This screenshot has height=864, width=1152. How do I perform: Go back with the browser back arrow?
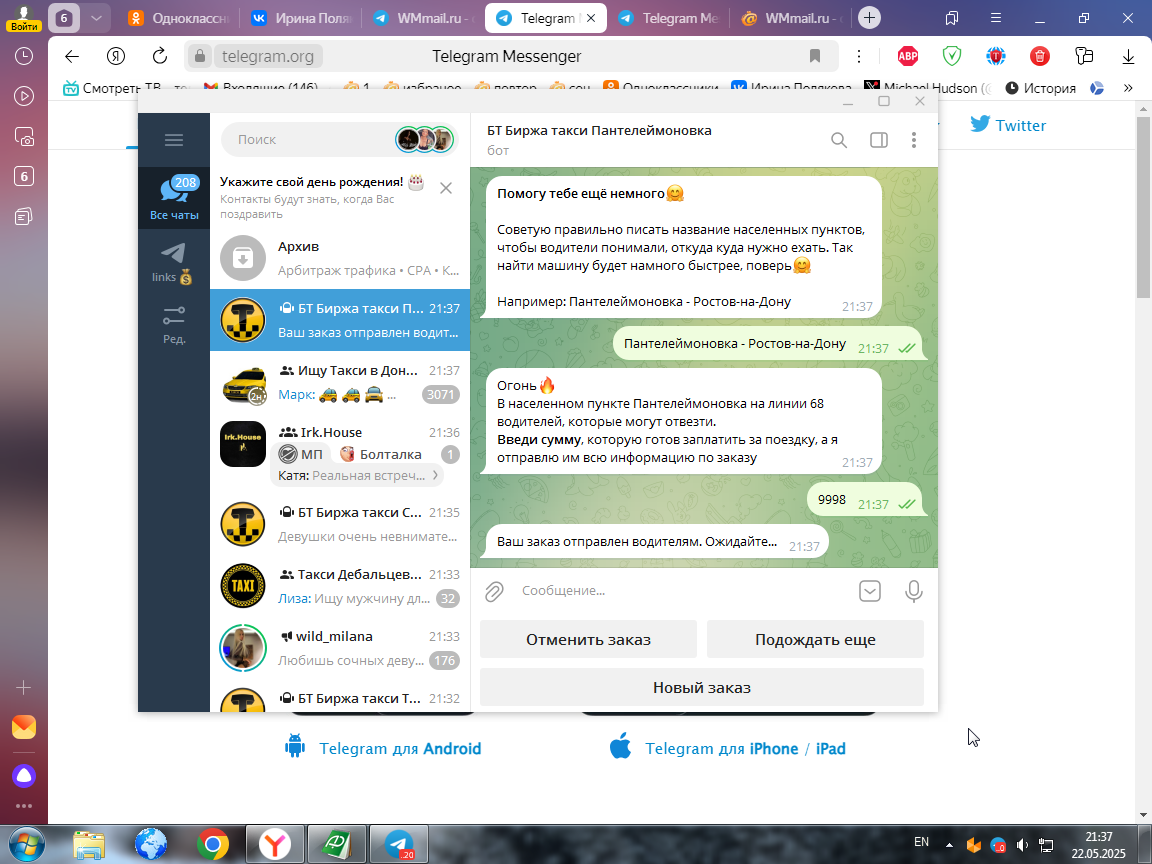(71, 56)
